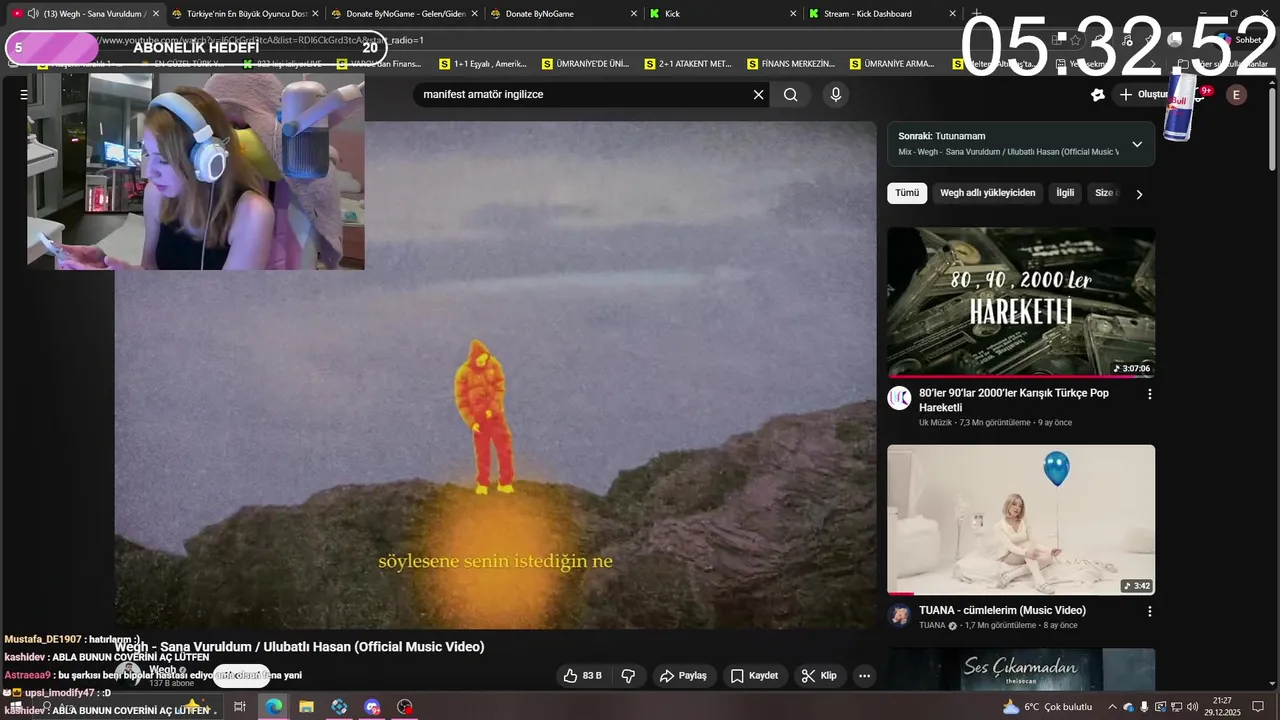Open the 2+1 ATAKENT MET bookmark
The image size is (1280, 720).
pos(688,64)
